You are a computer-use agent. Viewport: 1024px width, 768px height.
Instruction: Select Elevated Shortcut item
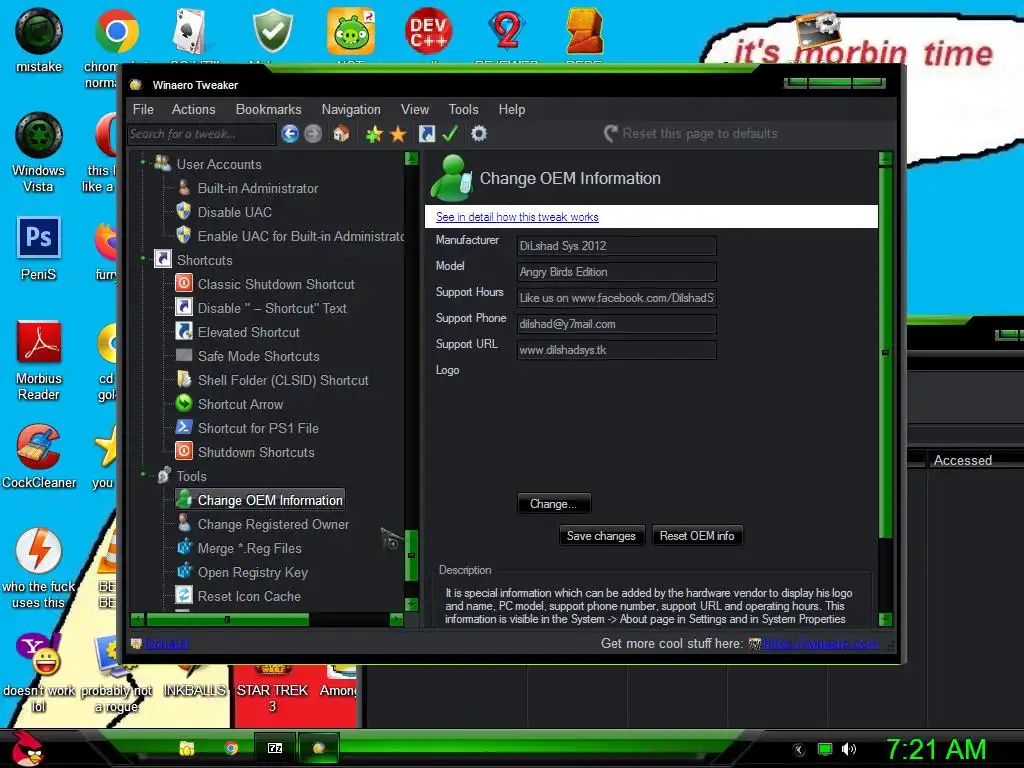248,332
